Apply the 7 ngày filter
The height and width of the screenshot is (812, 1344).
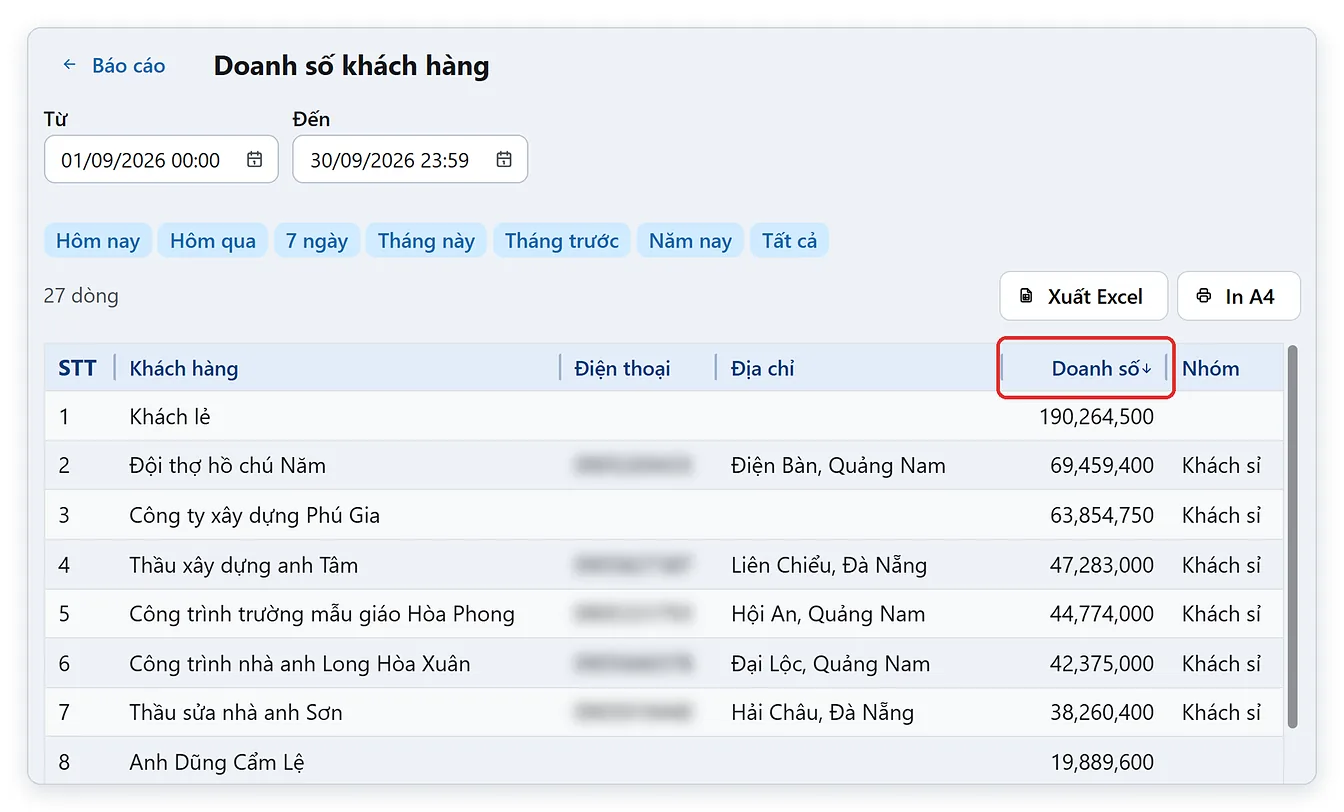tap(317, 241)
